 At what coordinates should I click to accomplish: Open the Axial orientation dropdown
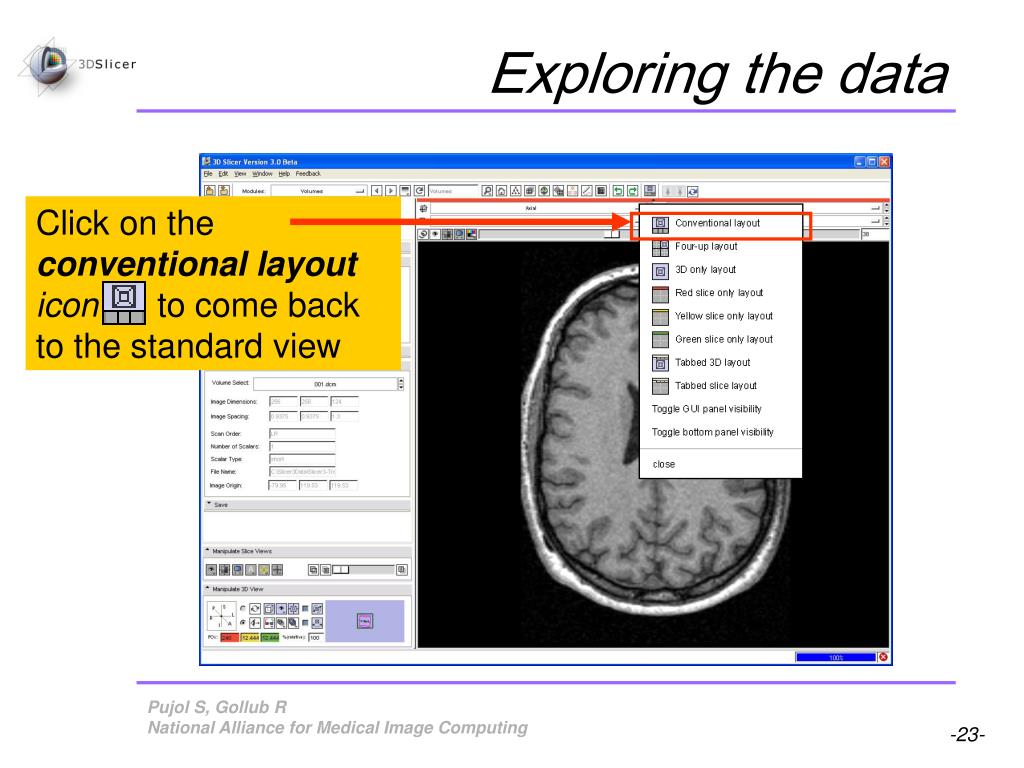[534, 208]
